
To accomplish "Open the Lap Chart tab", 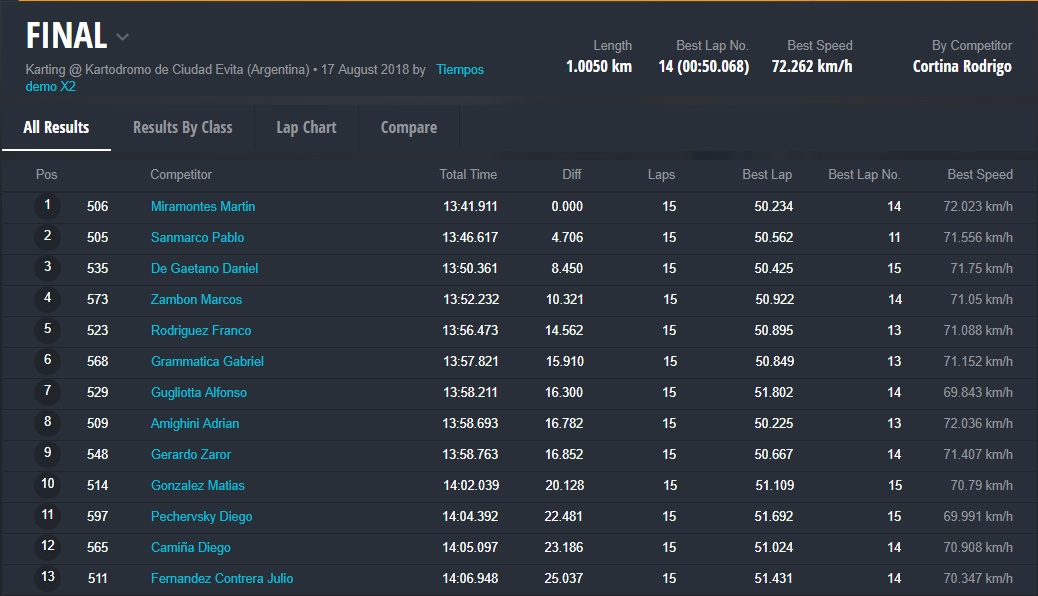I will [306, 127].
